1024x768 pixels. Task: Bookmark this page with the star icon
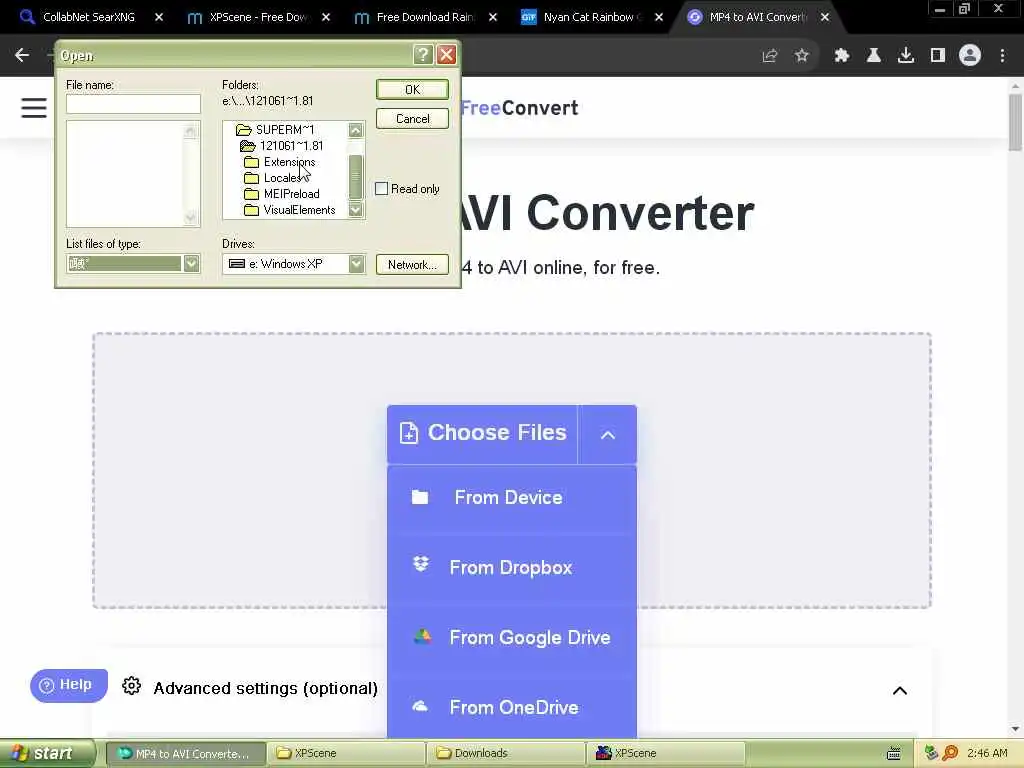tap(802, 56)
